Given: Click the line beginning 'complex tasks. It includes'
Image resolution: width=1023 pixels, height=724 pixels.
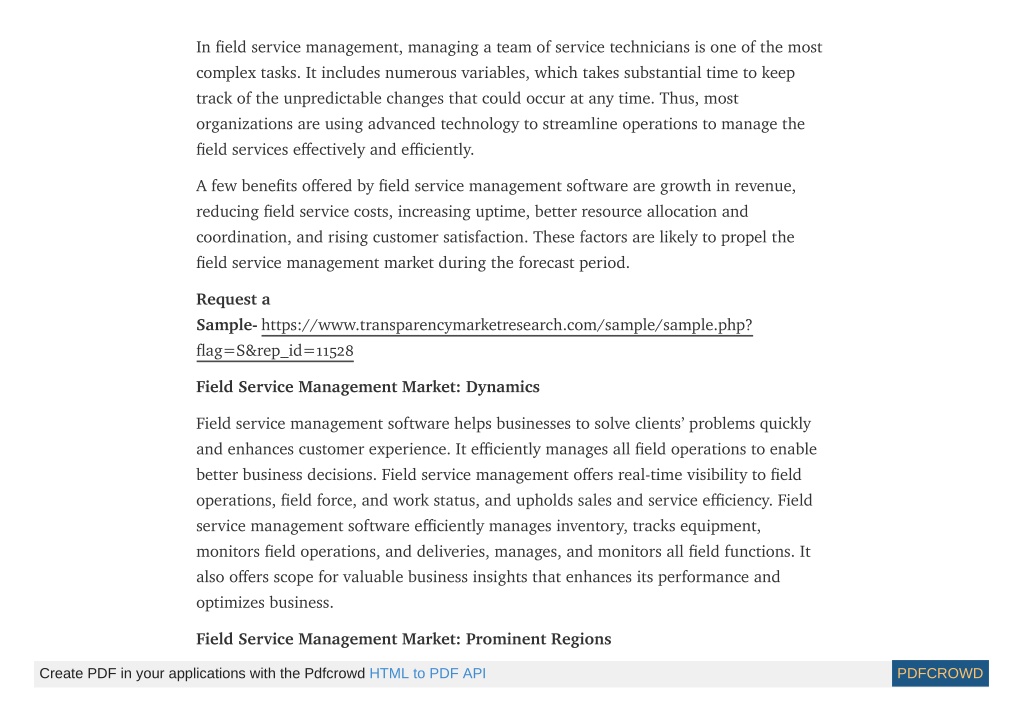Looking at the screenshot, I should click(x=496, y=72).
